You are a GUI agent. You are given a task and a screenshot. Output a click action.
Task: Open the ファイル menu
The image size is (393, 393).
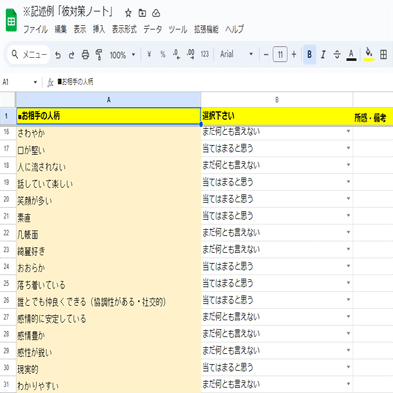pos(35,29)
